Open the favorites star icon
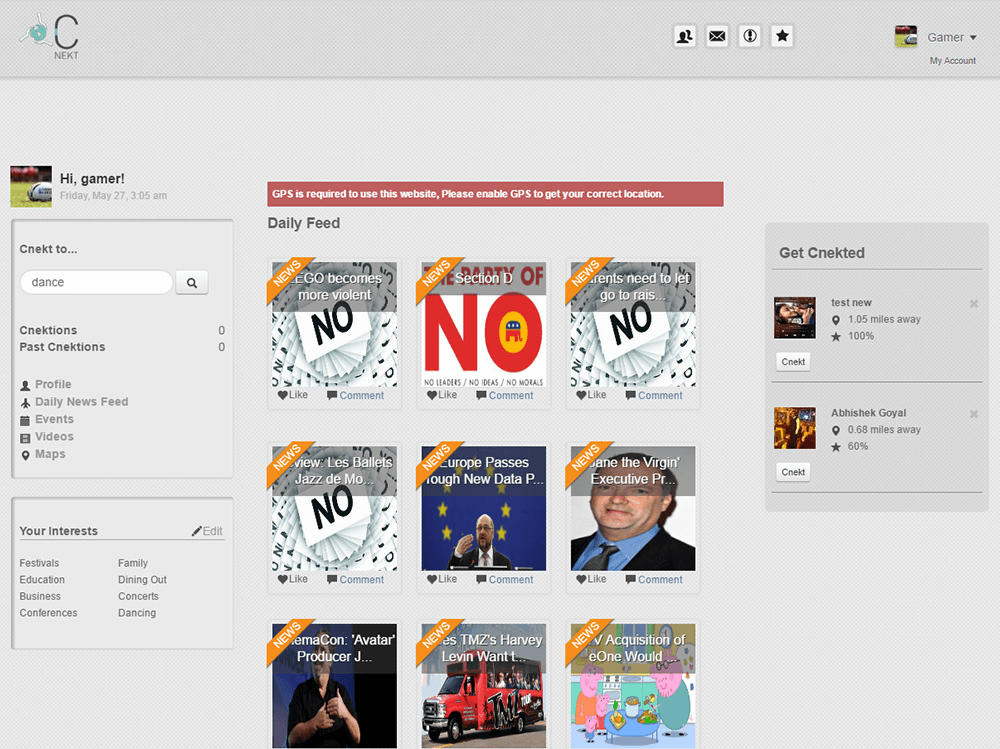Screen dimensions: 1000x749 coord(783,37)
